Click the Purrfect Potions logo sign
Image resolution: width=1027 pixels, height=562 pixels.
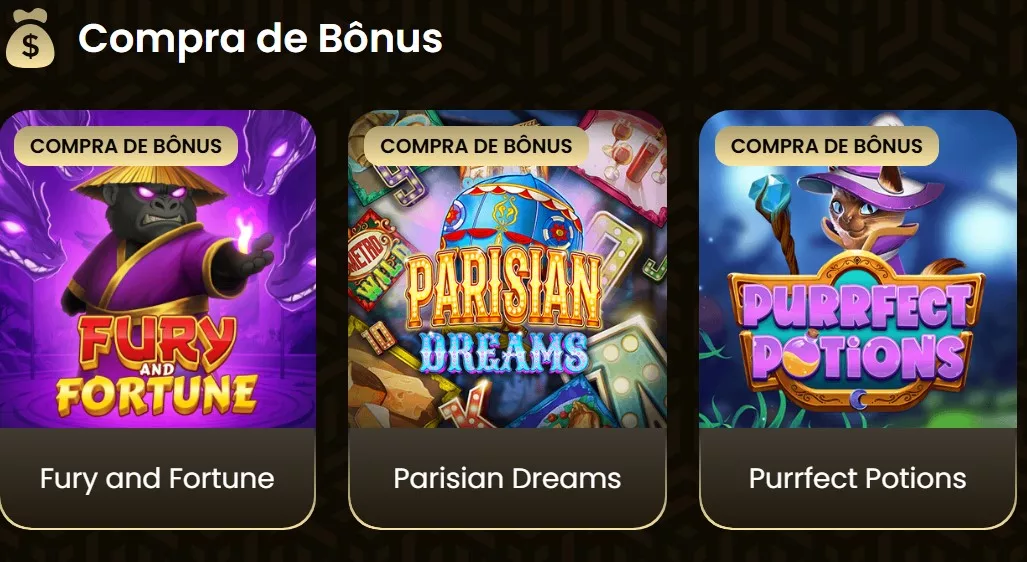pyautogui.click(x=857, y=331)
